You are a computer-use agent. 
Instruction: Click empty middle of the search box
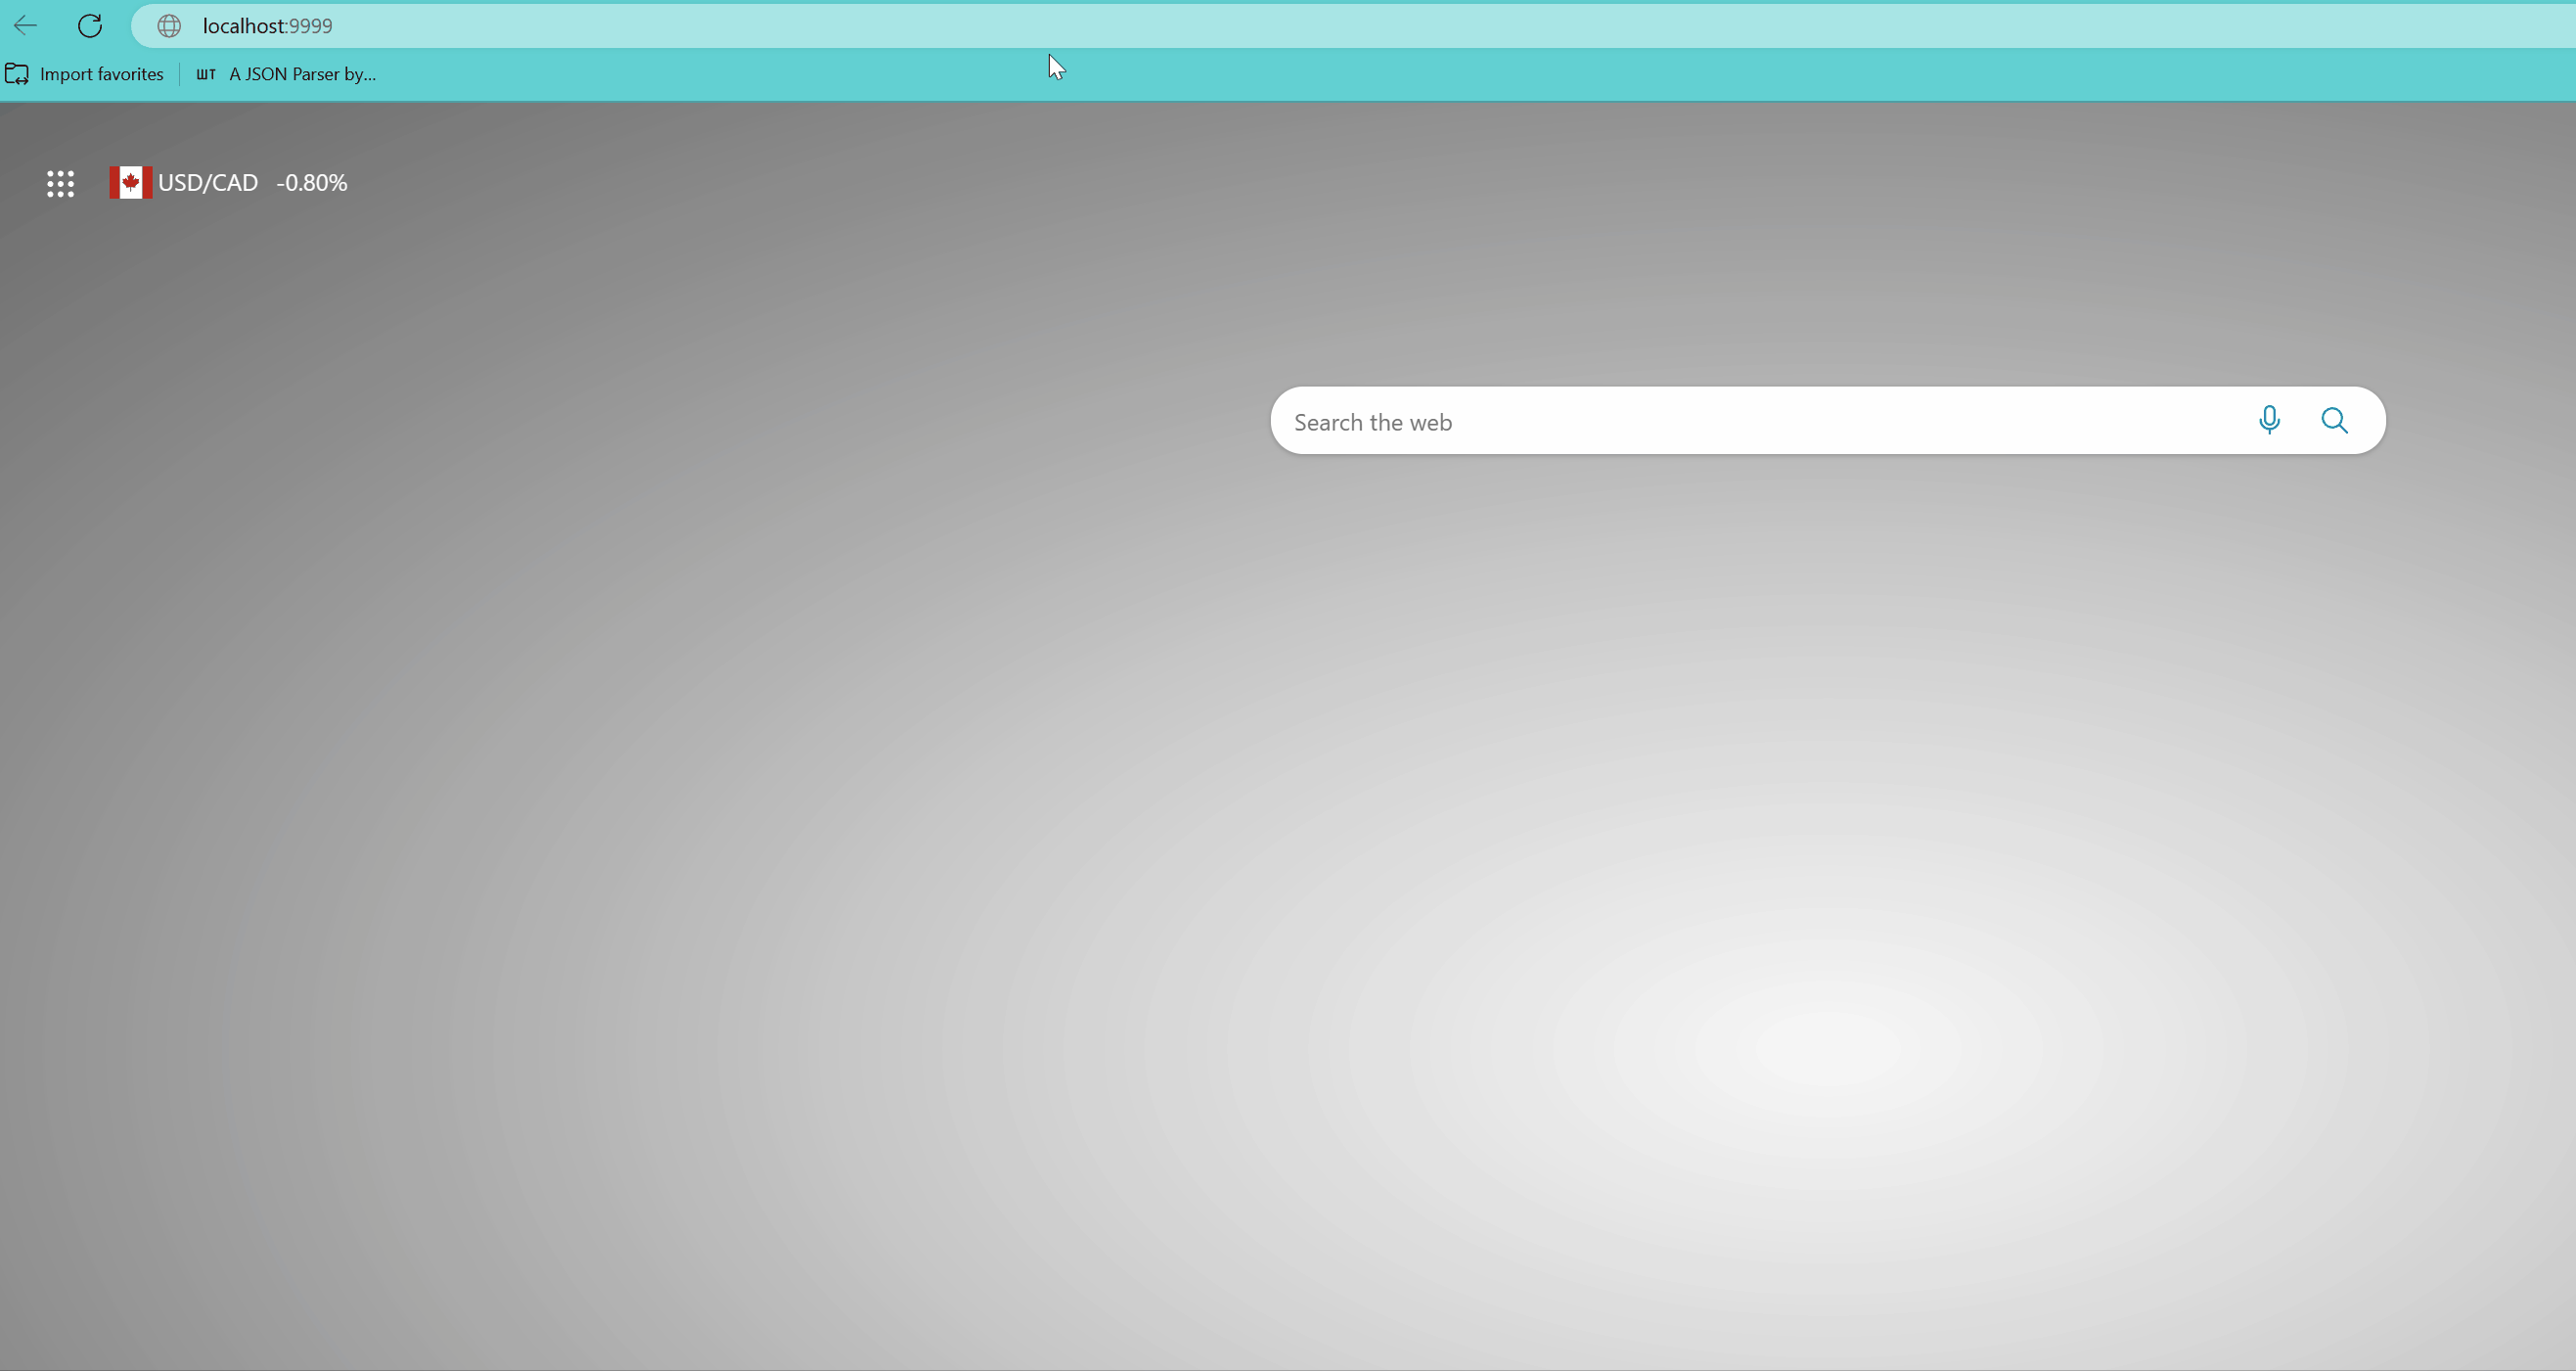[1800, 421]
